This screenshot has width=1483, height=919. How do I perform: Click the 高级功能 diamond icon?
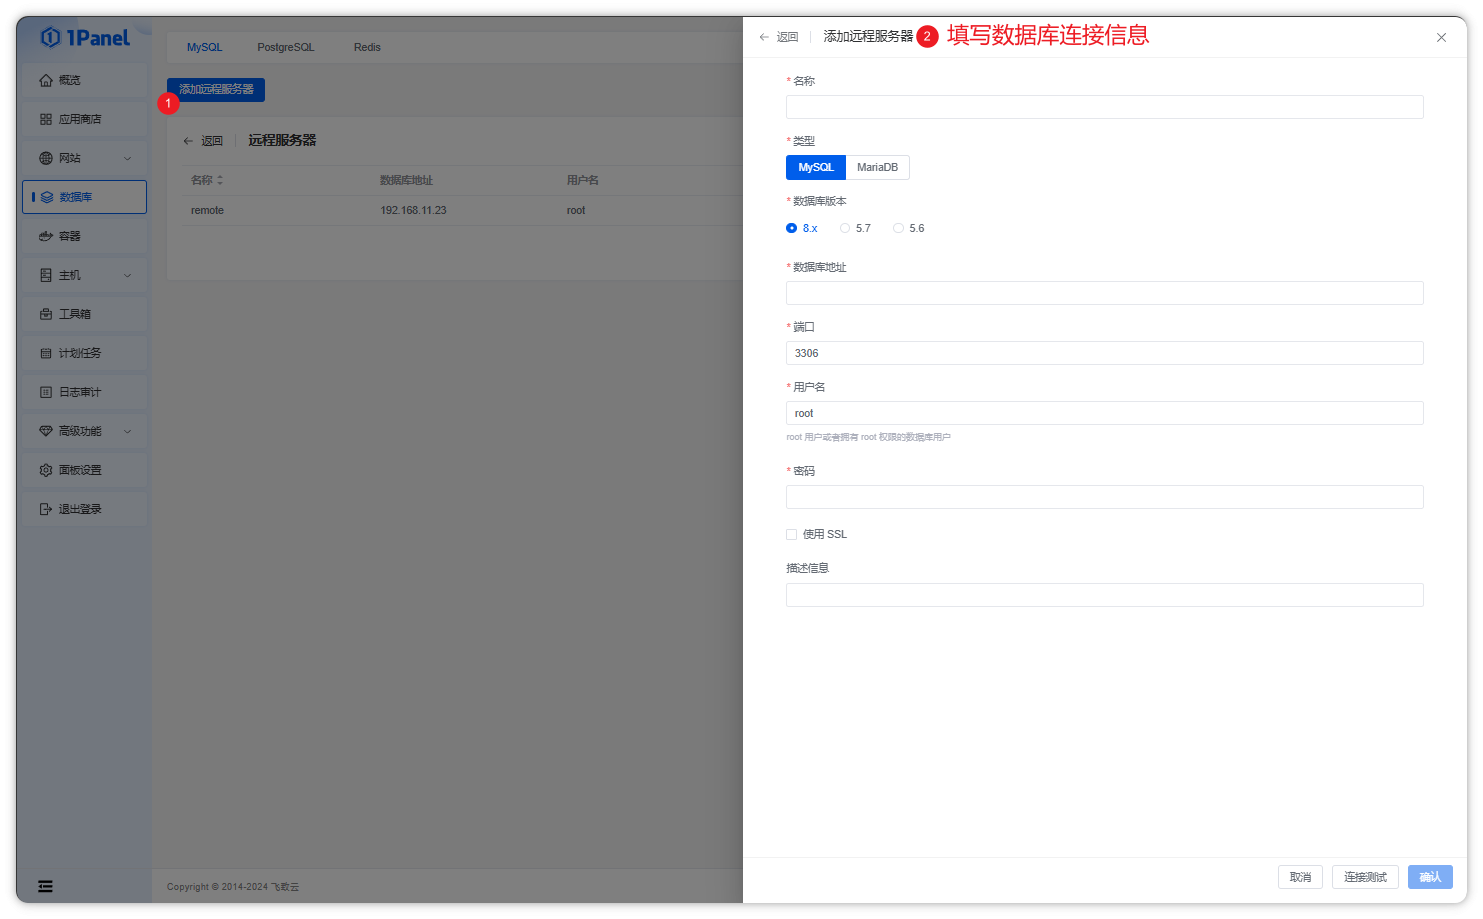pos(46,431)
